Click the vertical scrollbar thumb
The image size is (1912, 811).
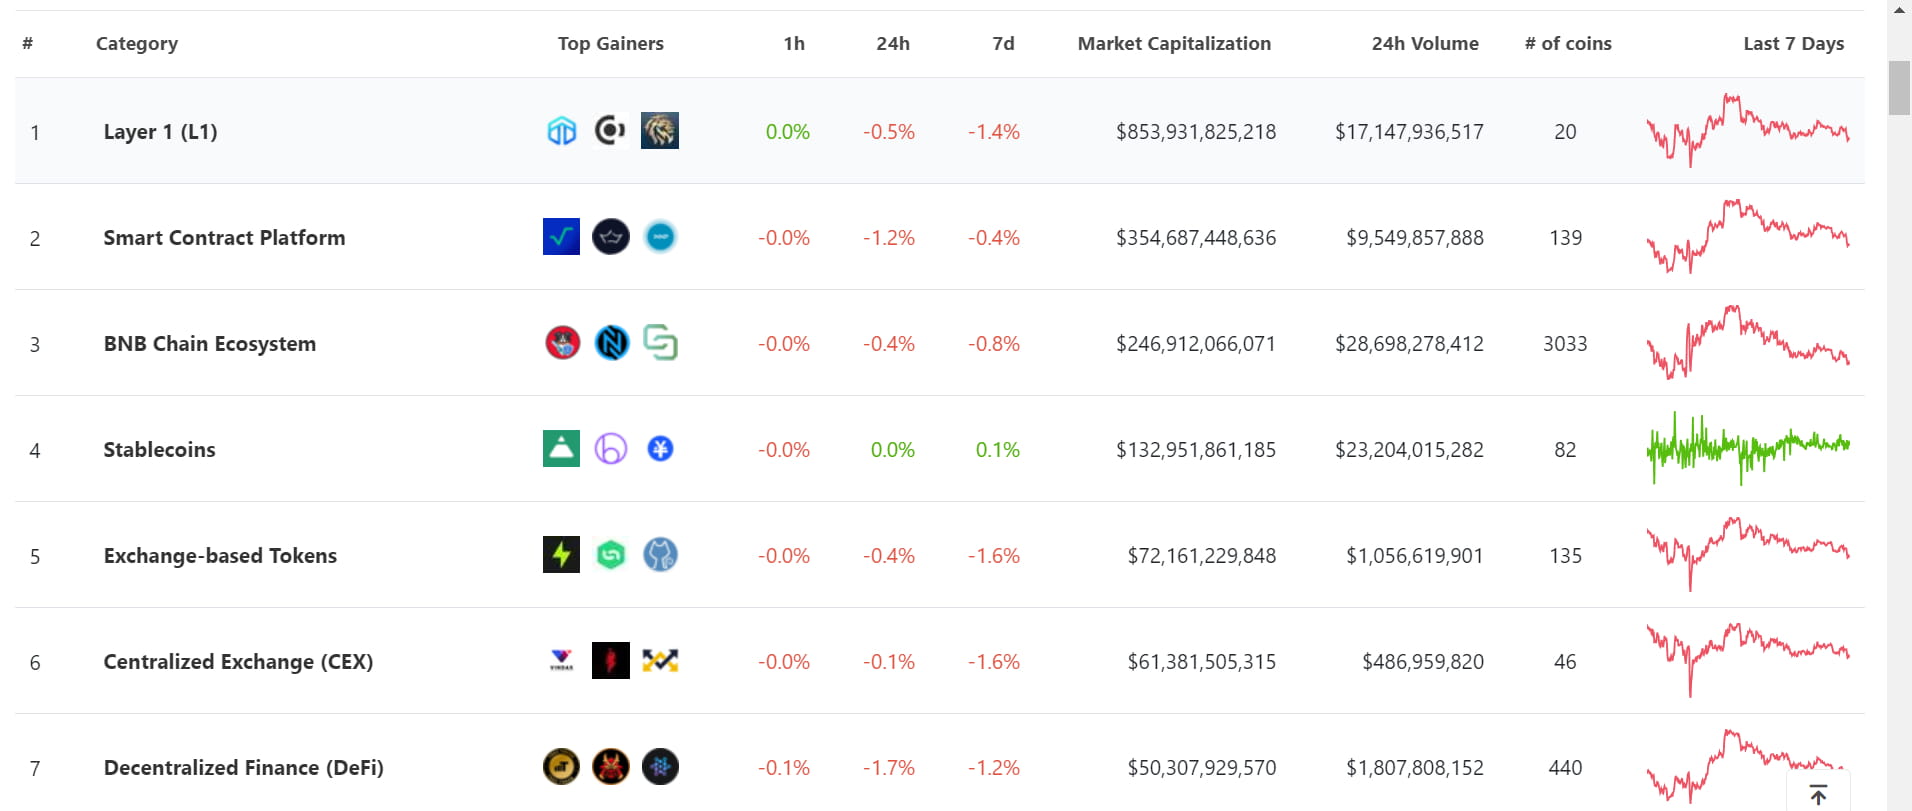coord(1898,88)
